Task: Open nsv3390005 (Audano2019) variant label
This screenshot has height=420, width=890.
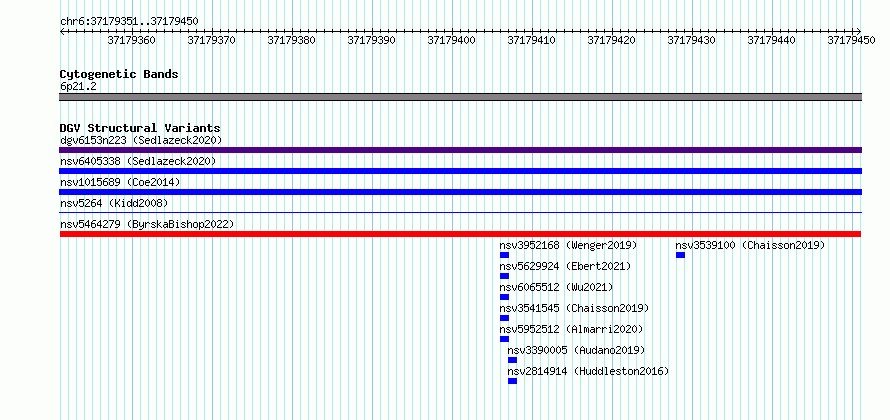Action: point(576,350)
